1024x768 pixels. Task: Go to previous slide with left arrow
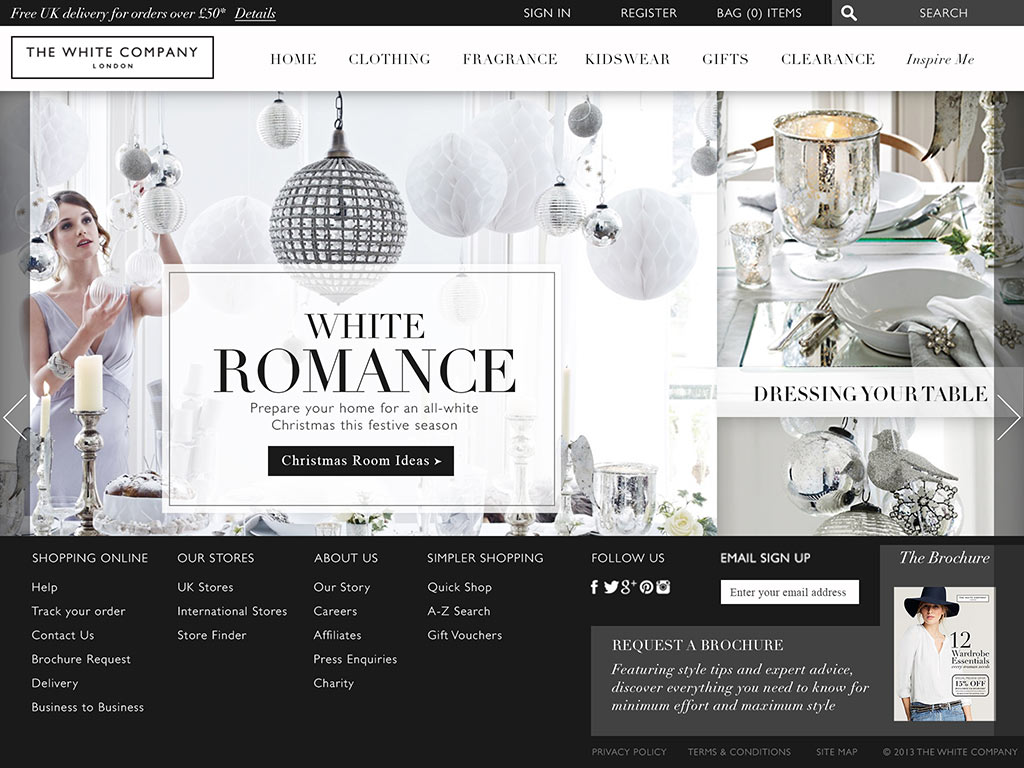(x=14, y=417)
